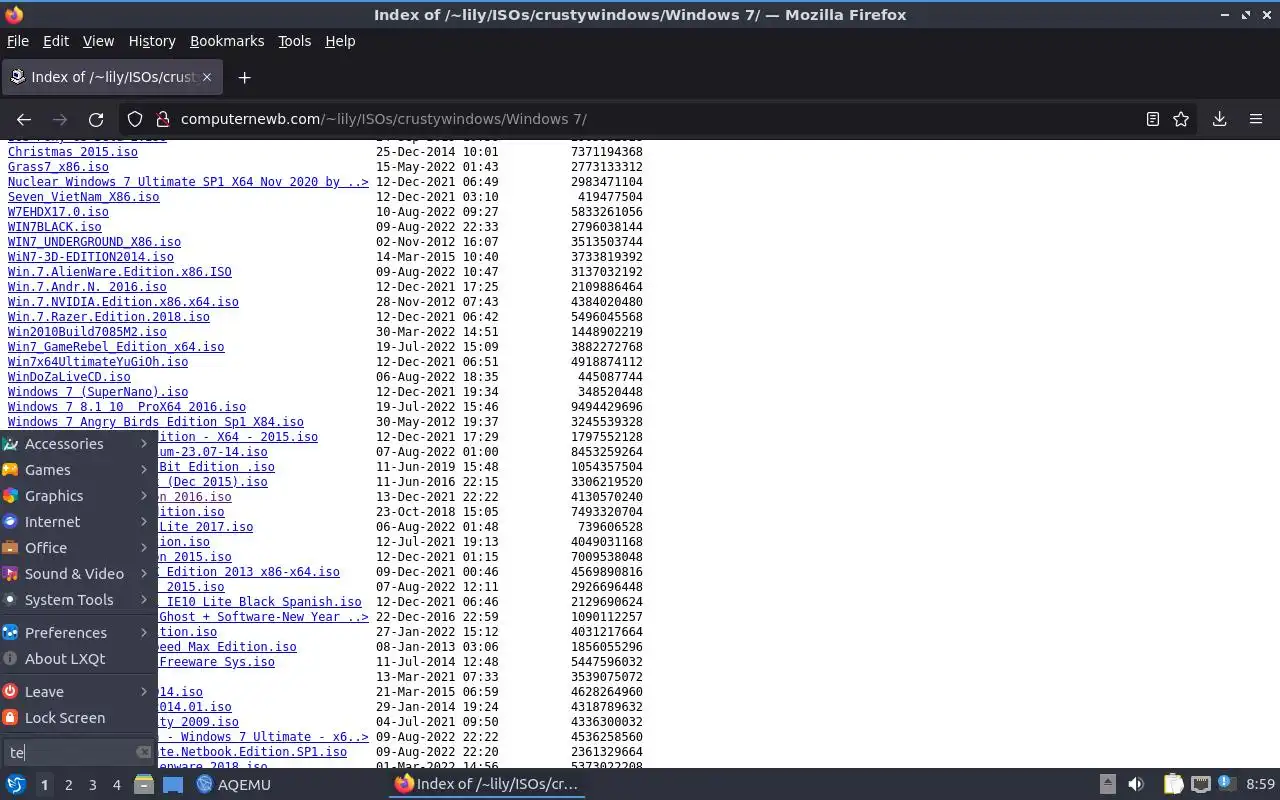1280x800 pixels.
Task: Switch to the AQEMU taskbar window
Action: (234, 785)
